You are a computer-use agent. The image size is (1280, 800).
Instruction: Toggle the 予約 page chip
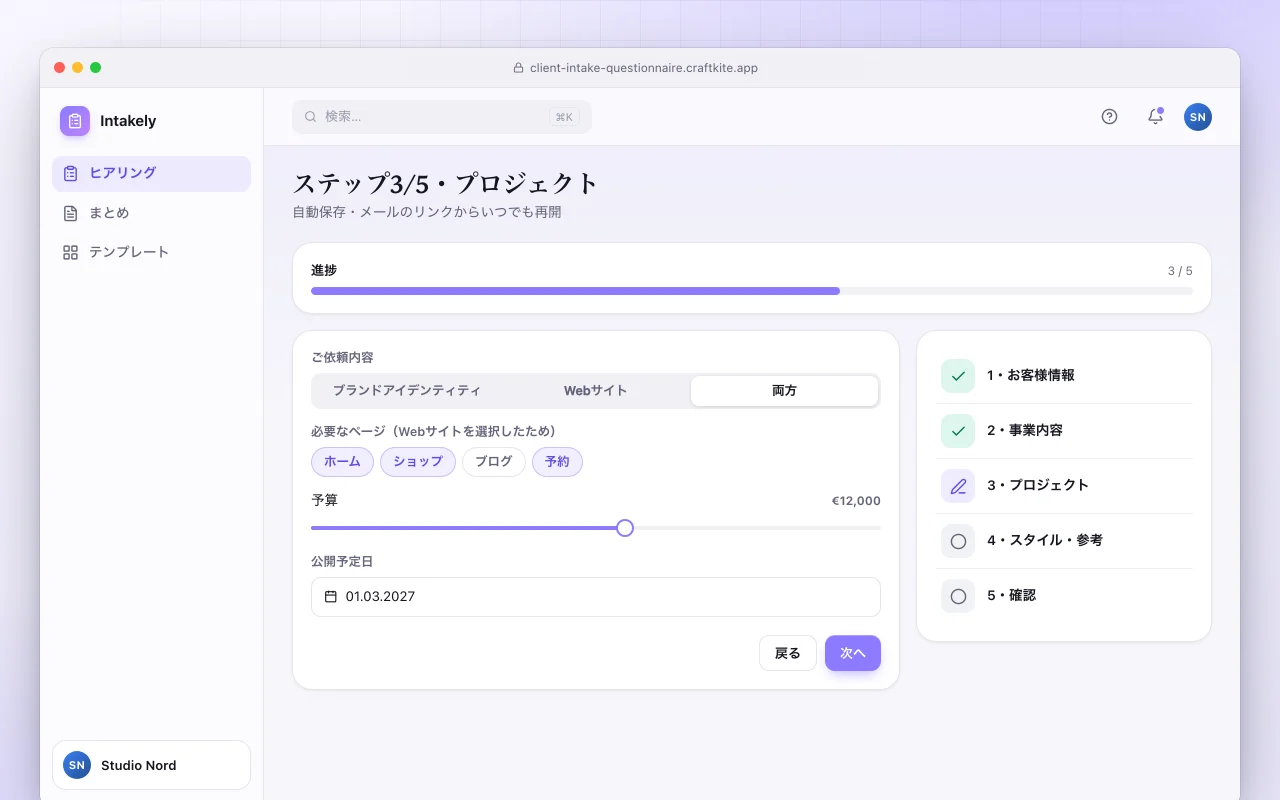(557, 462)
